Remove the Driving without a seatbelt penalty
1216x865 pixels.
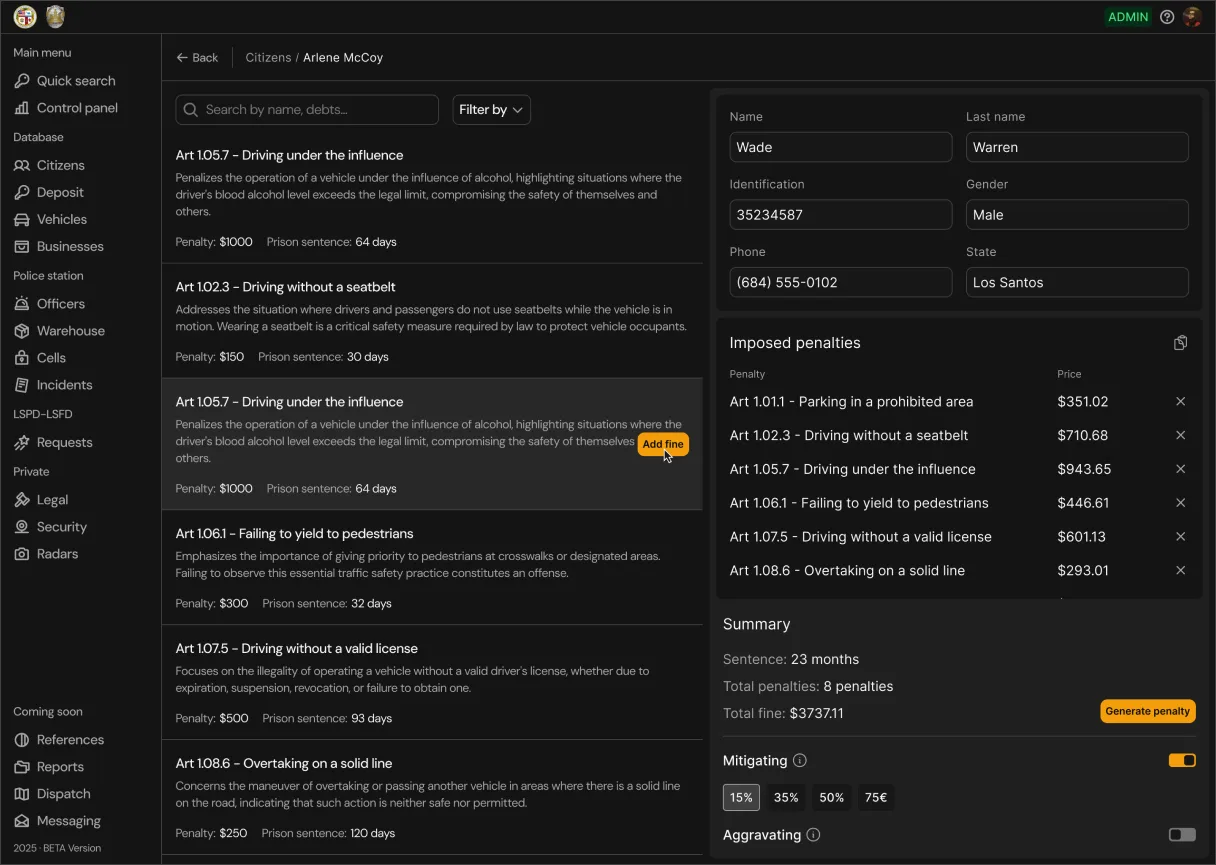(1181, 436)
